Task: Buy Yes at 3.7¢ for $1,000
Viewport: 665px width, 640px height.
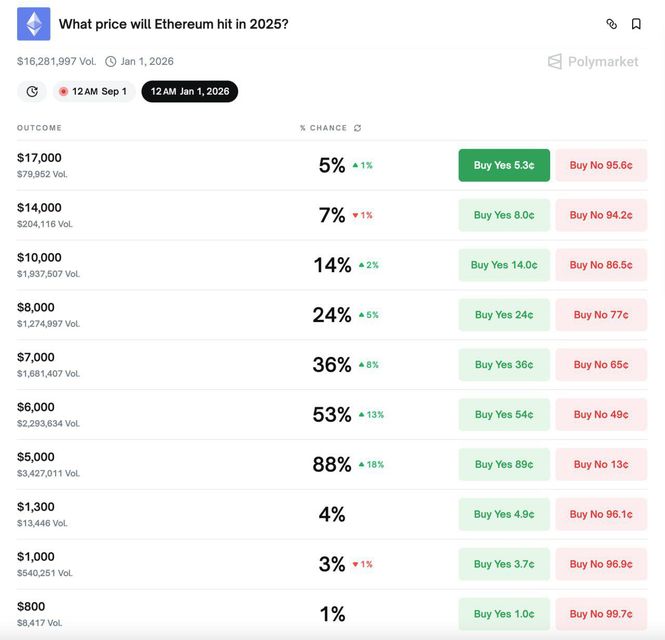Action: pos(504,564)
